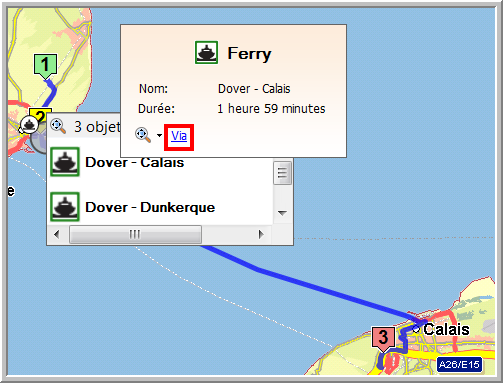Click the zoom magnifier icon in Ferry popup

(143, 135)
